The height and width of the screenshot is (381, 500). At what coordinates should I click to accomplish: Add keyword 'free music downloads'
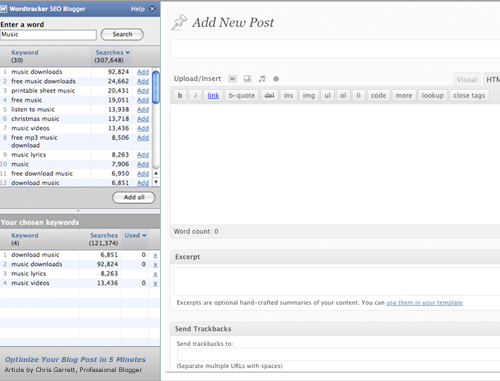(143, 81)
